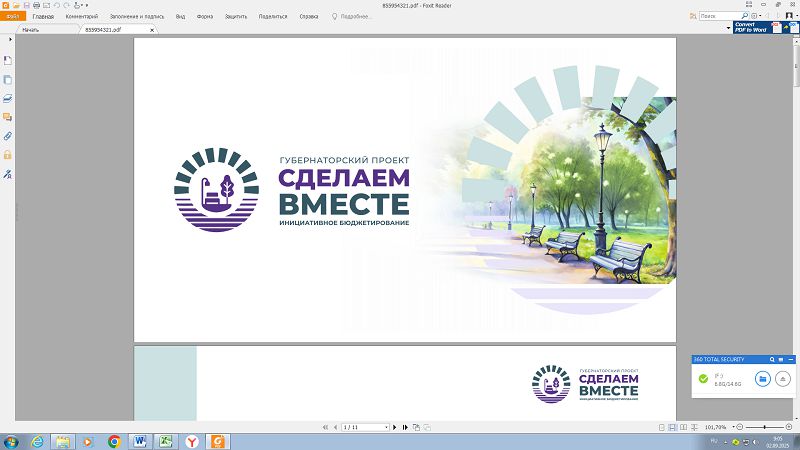Open the page thumbnails panel in the sidebar
800x450 pixels.
pyautogui.click(x=8, y=80)
